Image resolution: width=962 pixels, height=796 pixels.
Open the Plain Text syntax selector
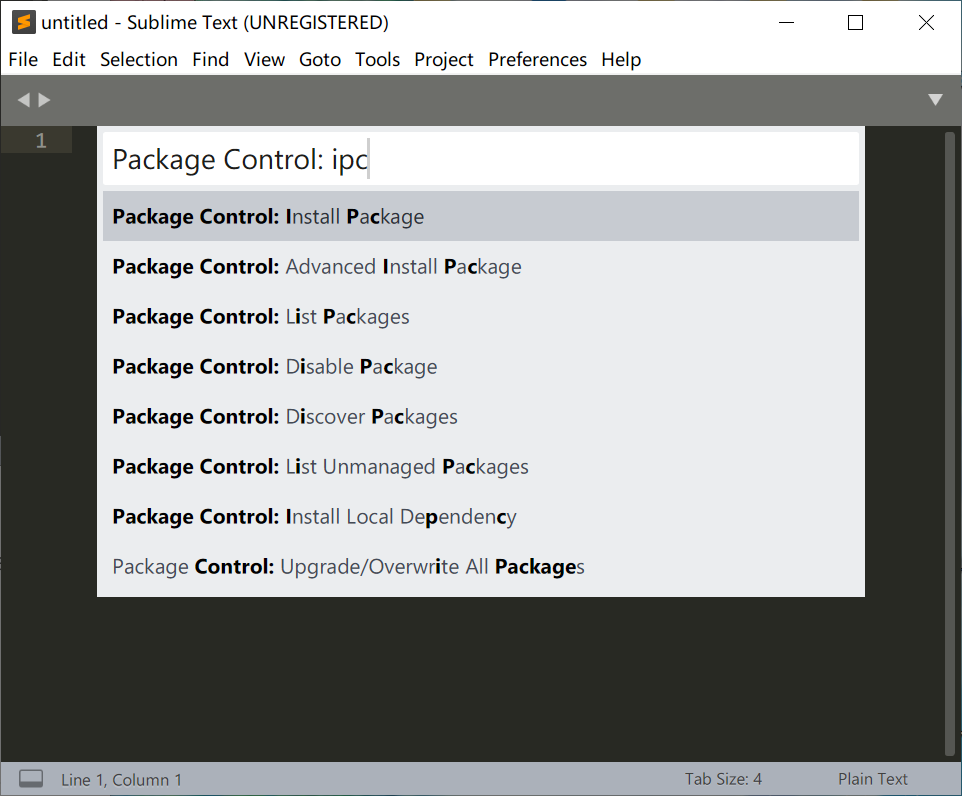click(x=872, y=778)
